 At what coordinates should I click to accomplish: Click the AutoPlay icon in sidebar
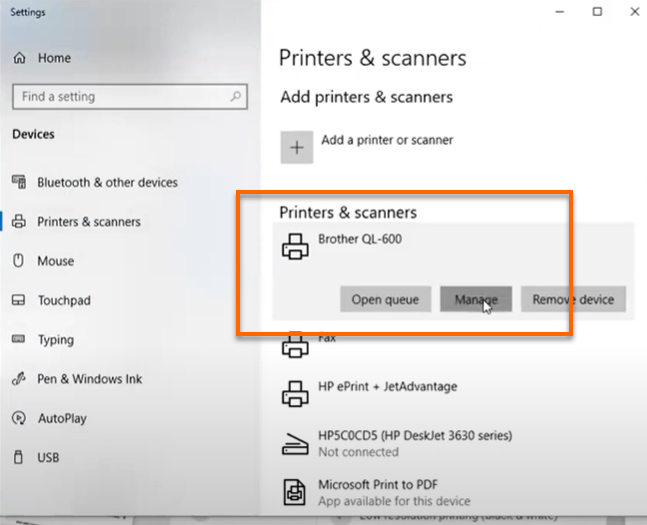pos(18,419)
